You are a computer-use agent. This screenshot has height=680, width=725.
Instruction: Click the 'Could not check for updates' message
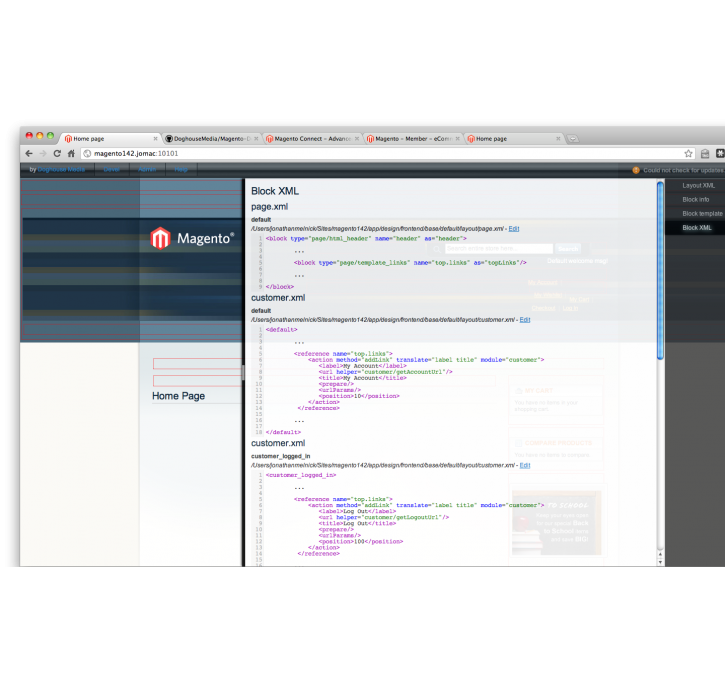click(x=683, y=170)
